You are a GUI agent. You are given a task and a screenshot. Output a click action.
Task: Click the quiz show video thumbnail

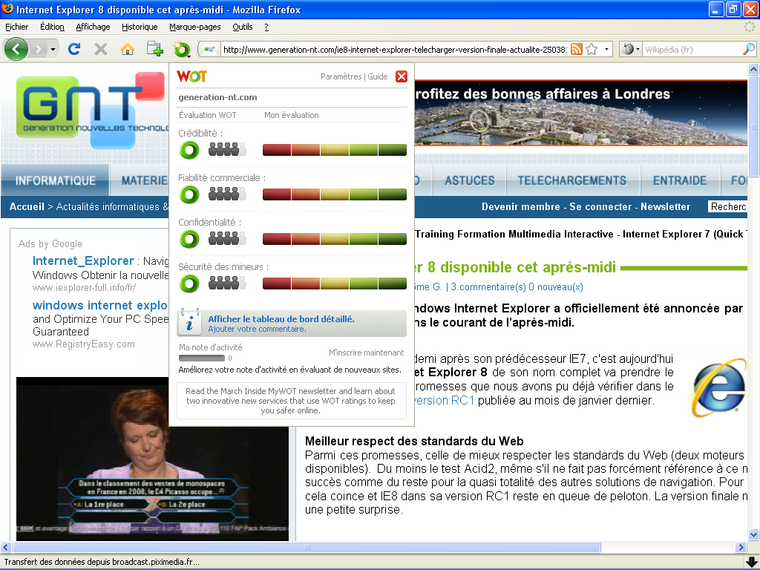click(152, 459)
